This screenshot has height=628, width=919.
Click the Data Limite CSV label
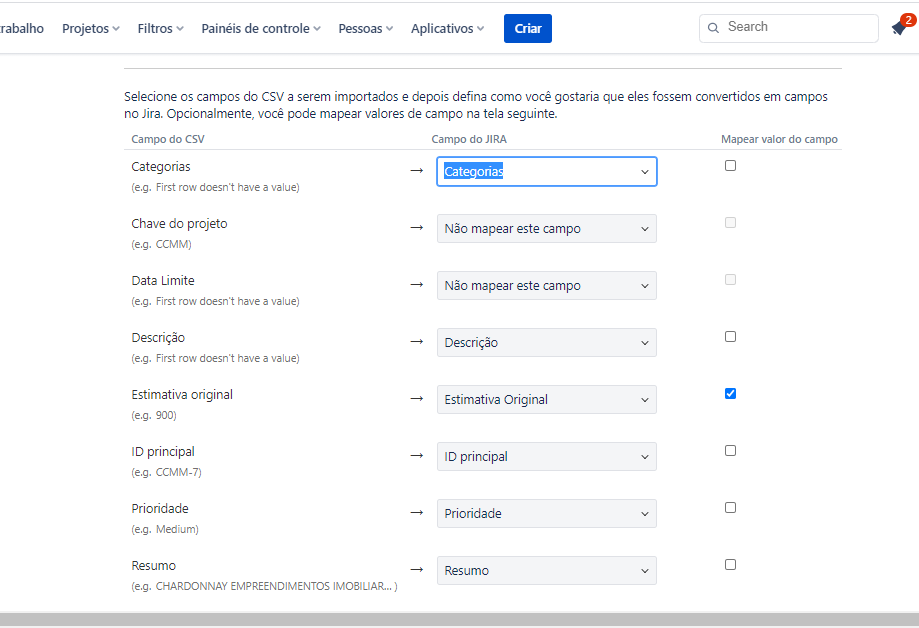(163, 280)
